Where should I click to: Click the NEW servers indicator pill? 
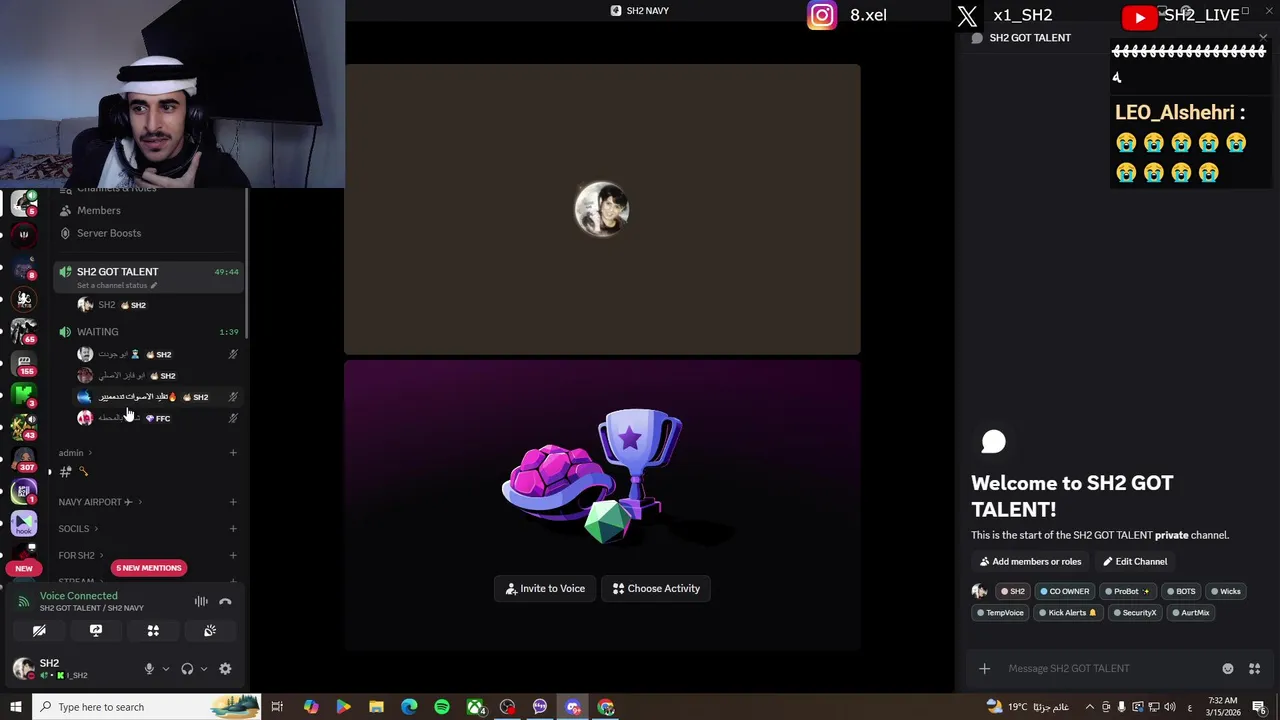click(x=24, y=568)
